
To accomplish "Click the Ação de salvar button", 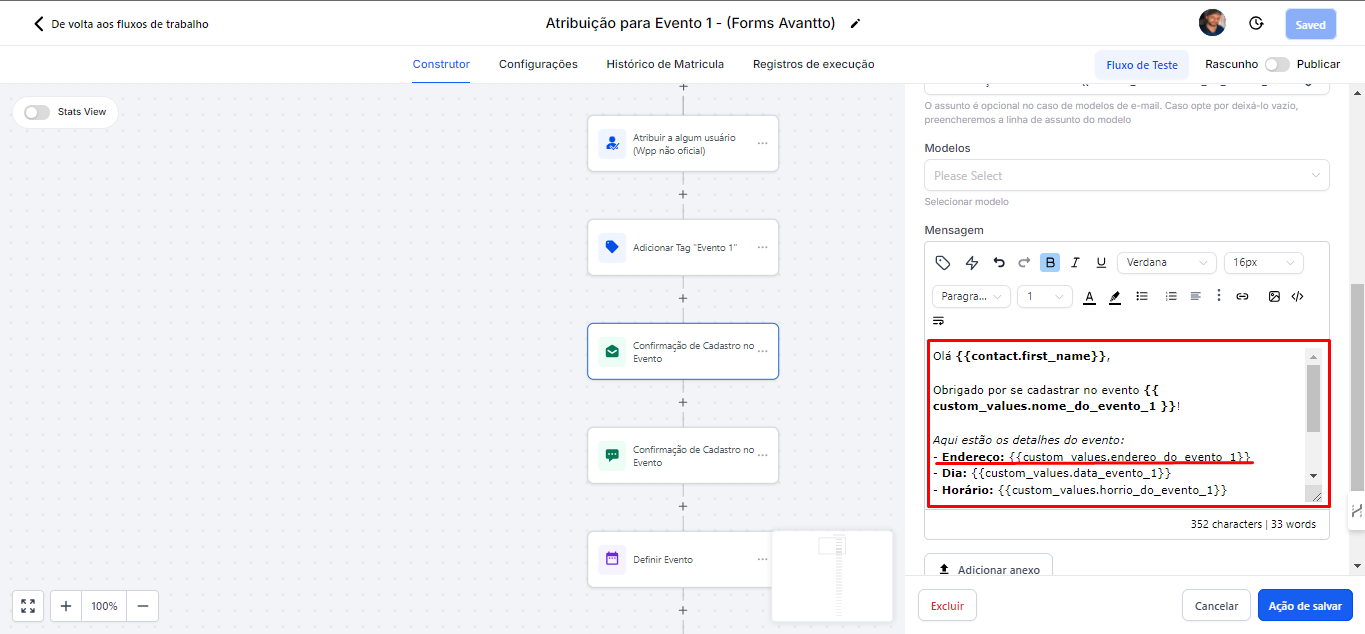I will (x=1304, y=605).
